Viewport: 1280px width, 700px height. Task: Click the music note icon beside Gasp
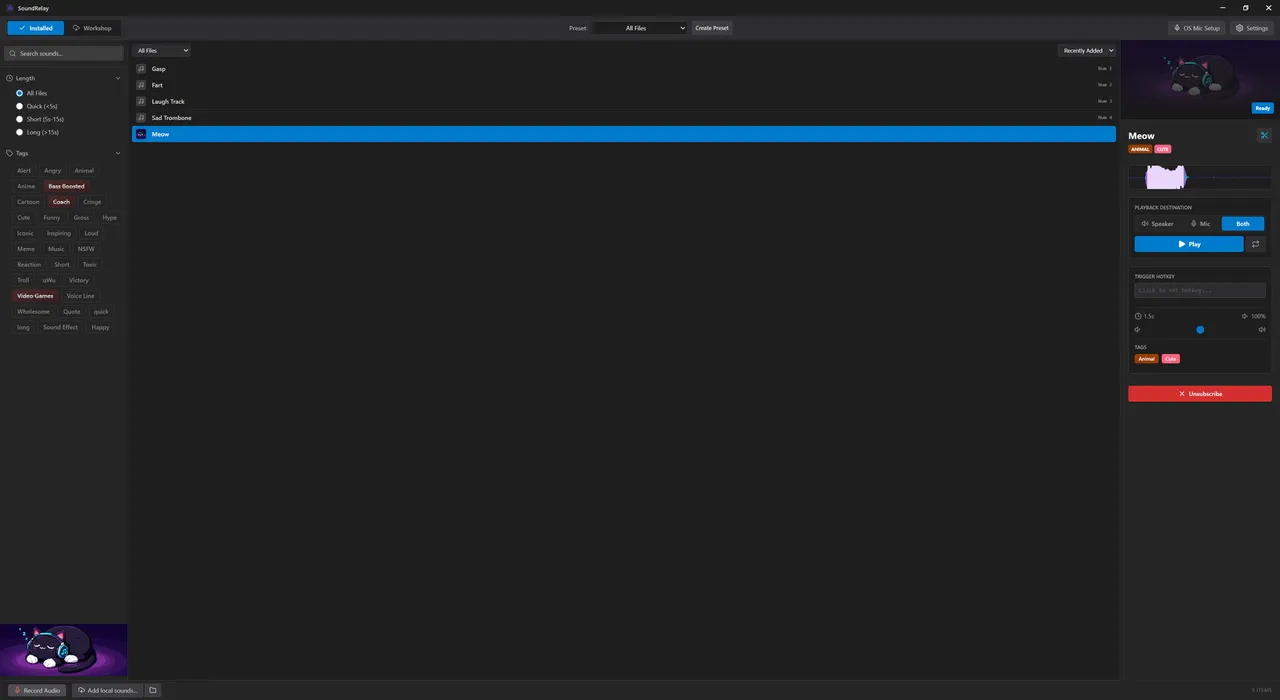click(141, 69)
